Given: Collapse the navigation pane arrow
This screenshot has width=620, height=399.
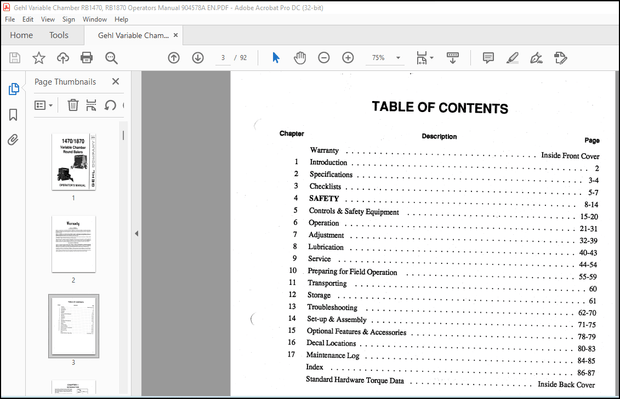Looking at the screenshot, I should [x=136, y=233].
